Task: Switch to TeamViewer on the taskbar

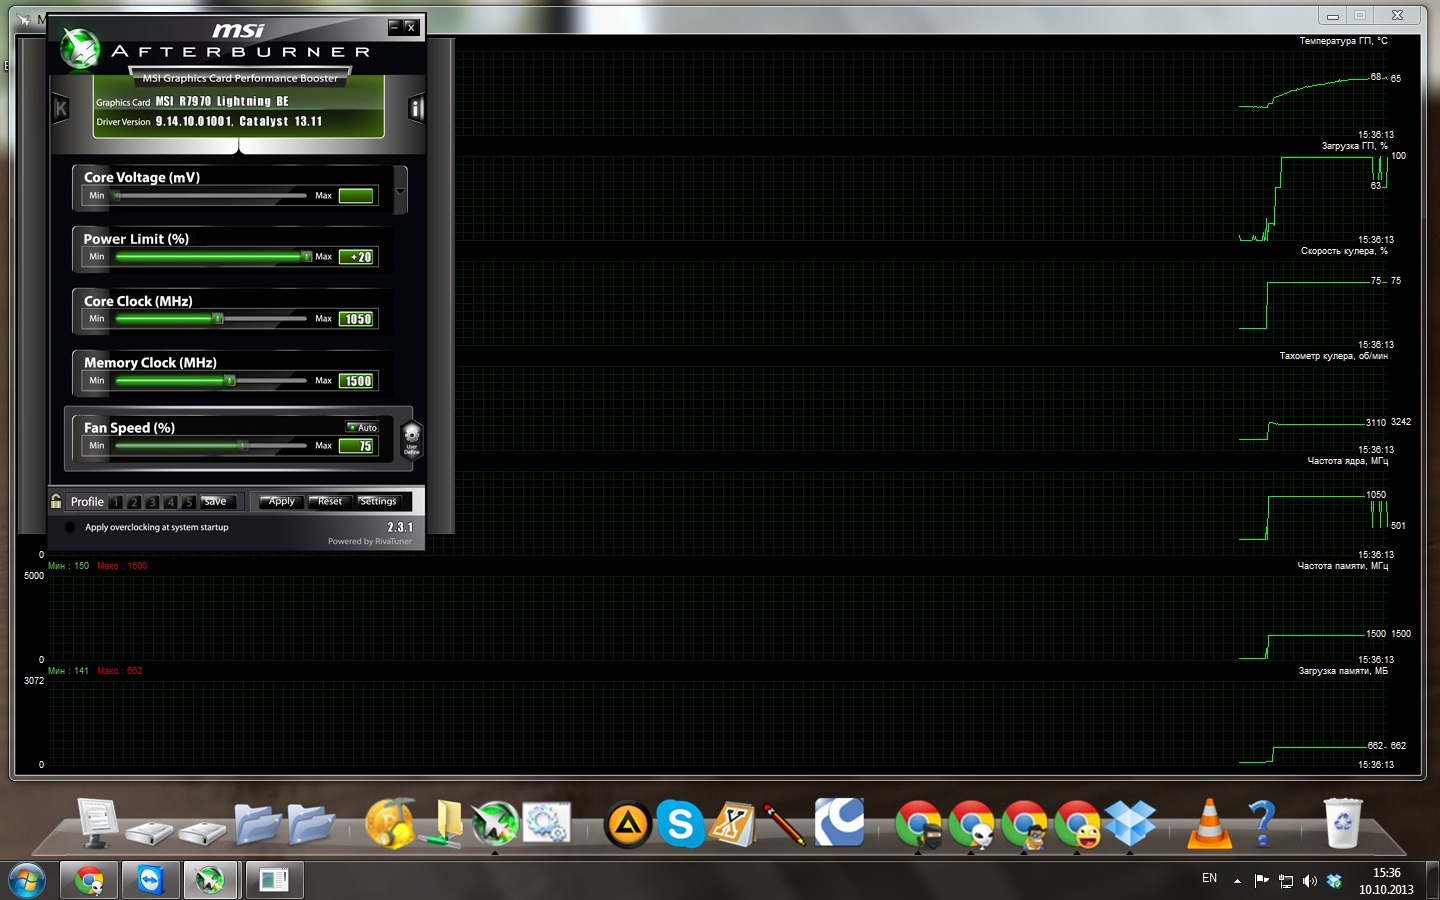Action: [150, 880]
